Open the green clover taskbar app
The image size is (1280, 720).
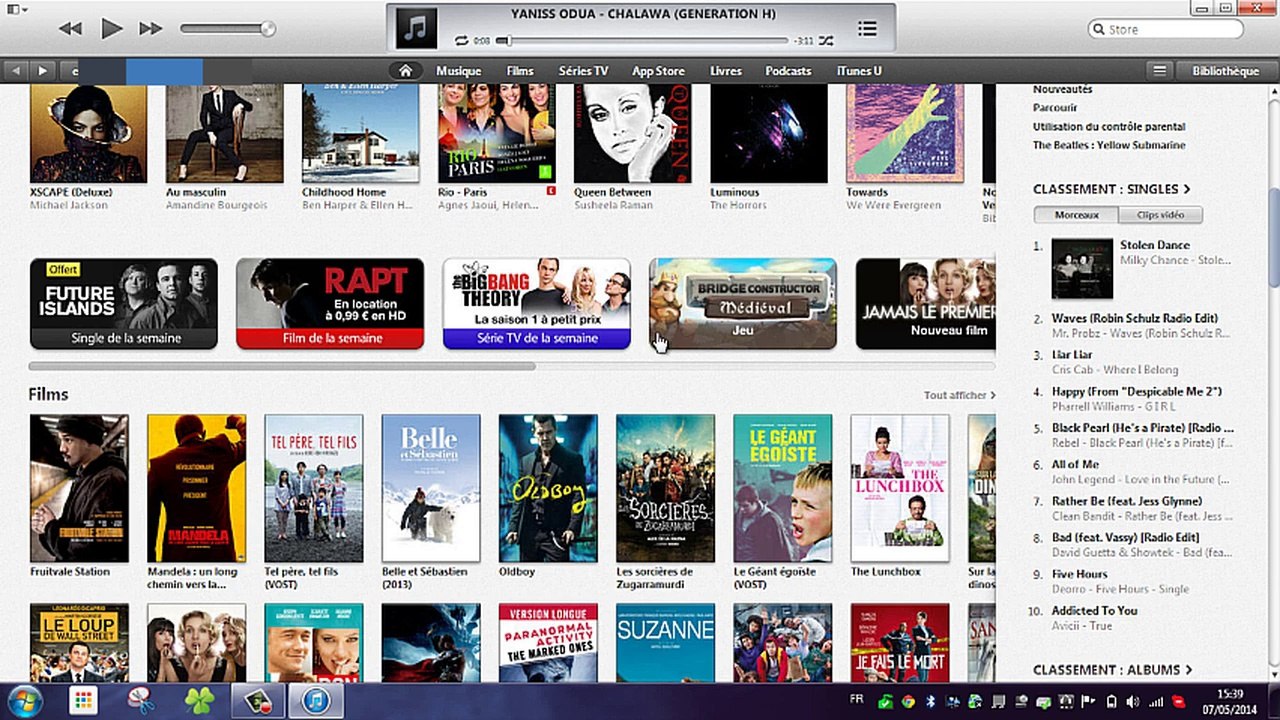click(200, 701)
